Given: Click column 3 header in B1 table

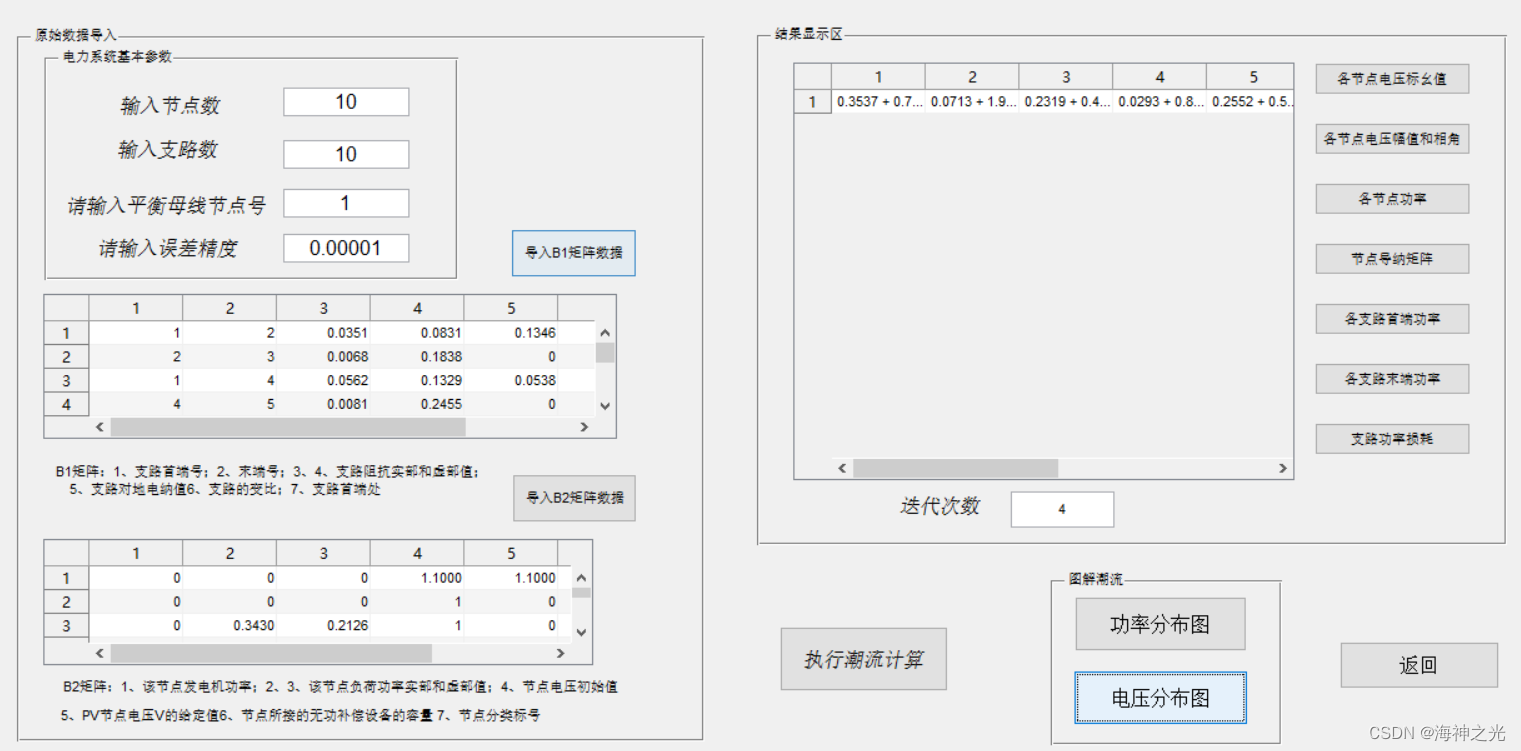Looking at the screenshot, I should click(x=323, y=308).
